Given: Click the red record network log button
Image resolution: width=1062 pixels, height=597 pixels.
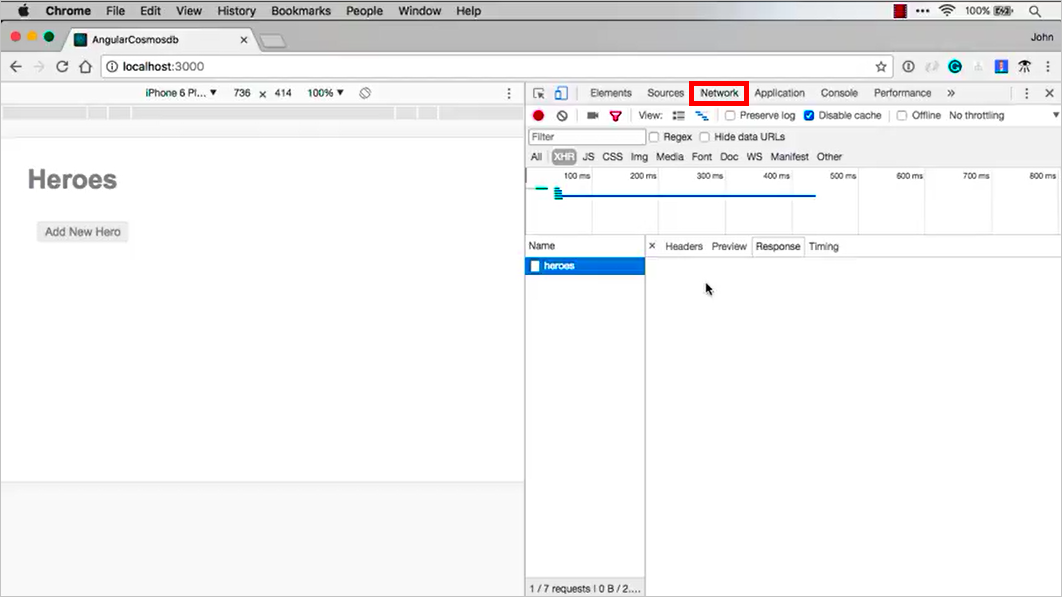Looking at the screenshot, I should pos(538,115).
